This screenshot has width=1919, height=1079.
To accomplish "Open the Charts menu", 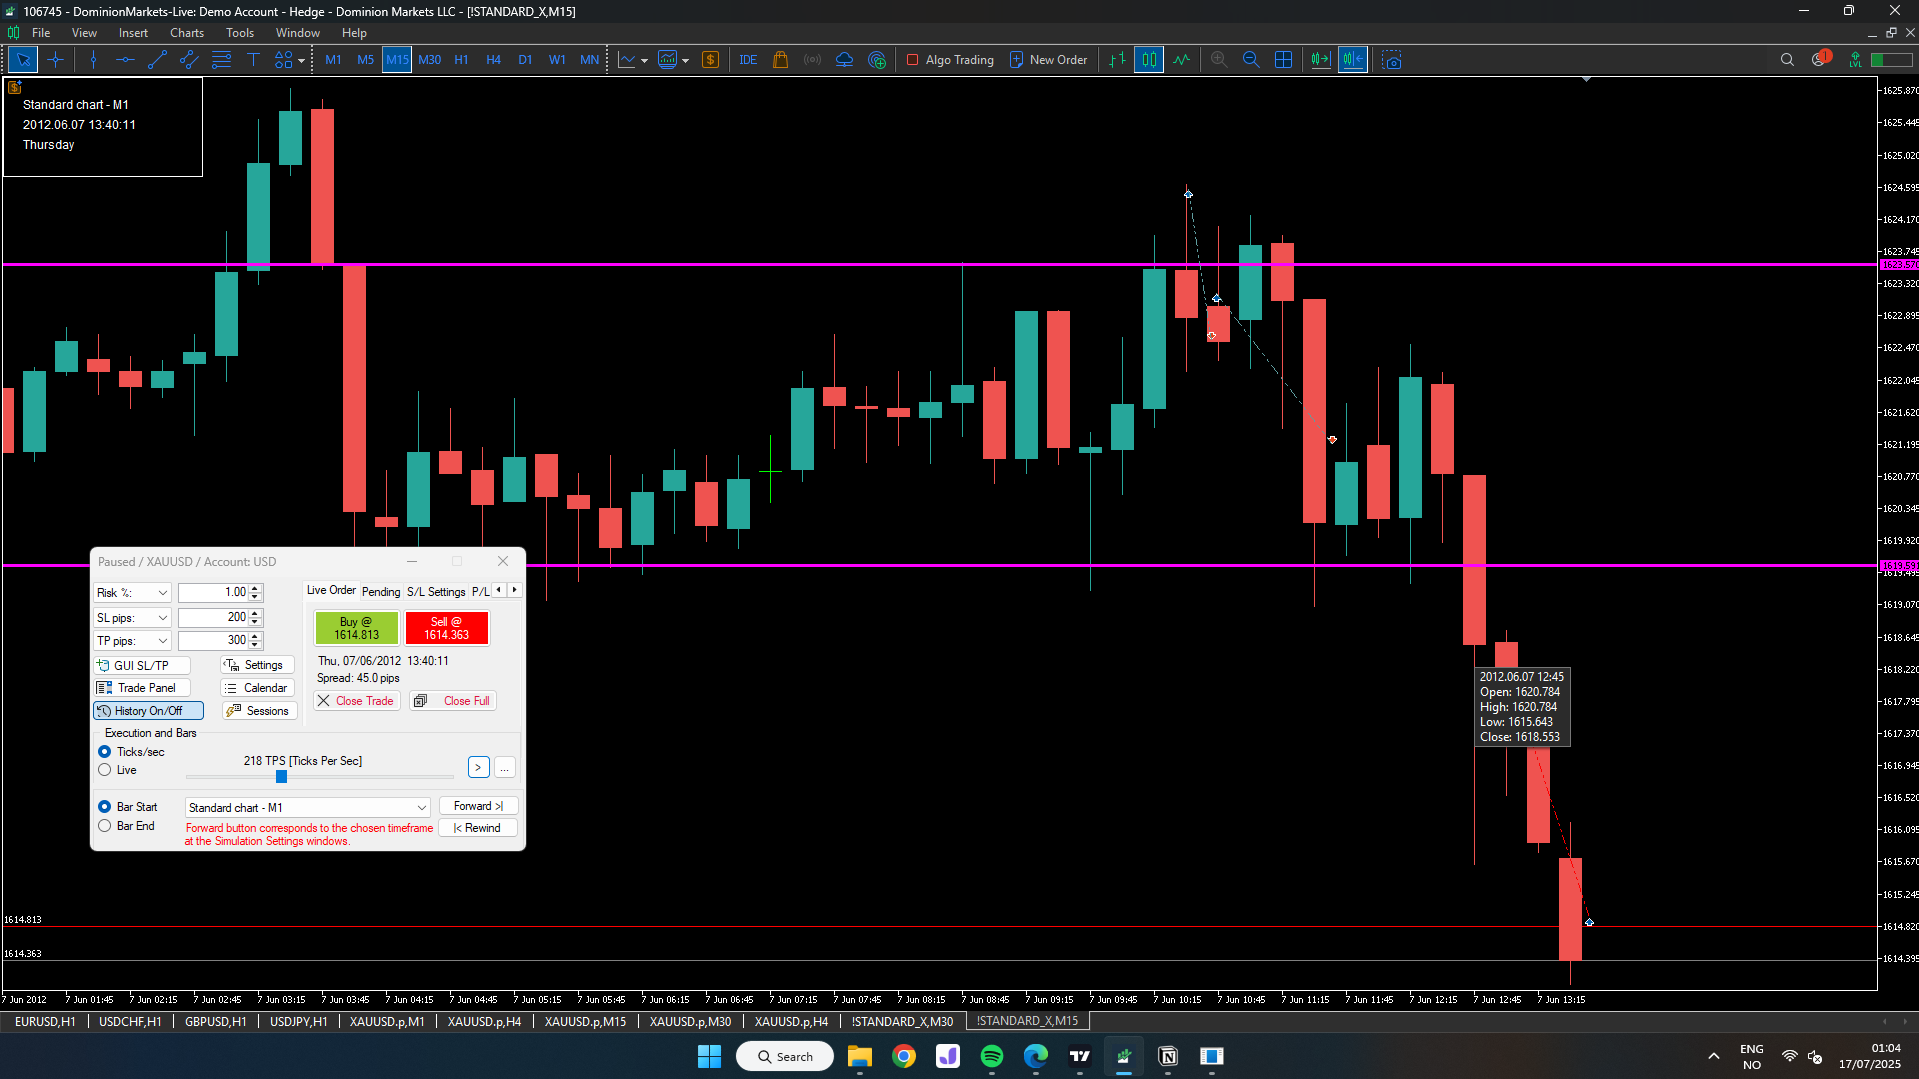I will [x=187, y=33].
